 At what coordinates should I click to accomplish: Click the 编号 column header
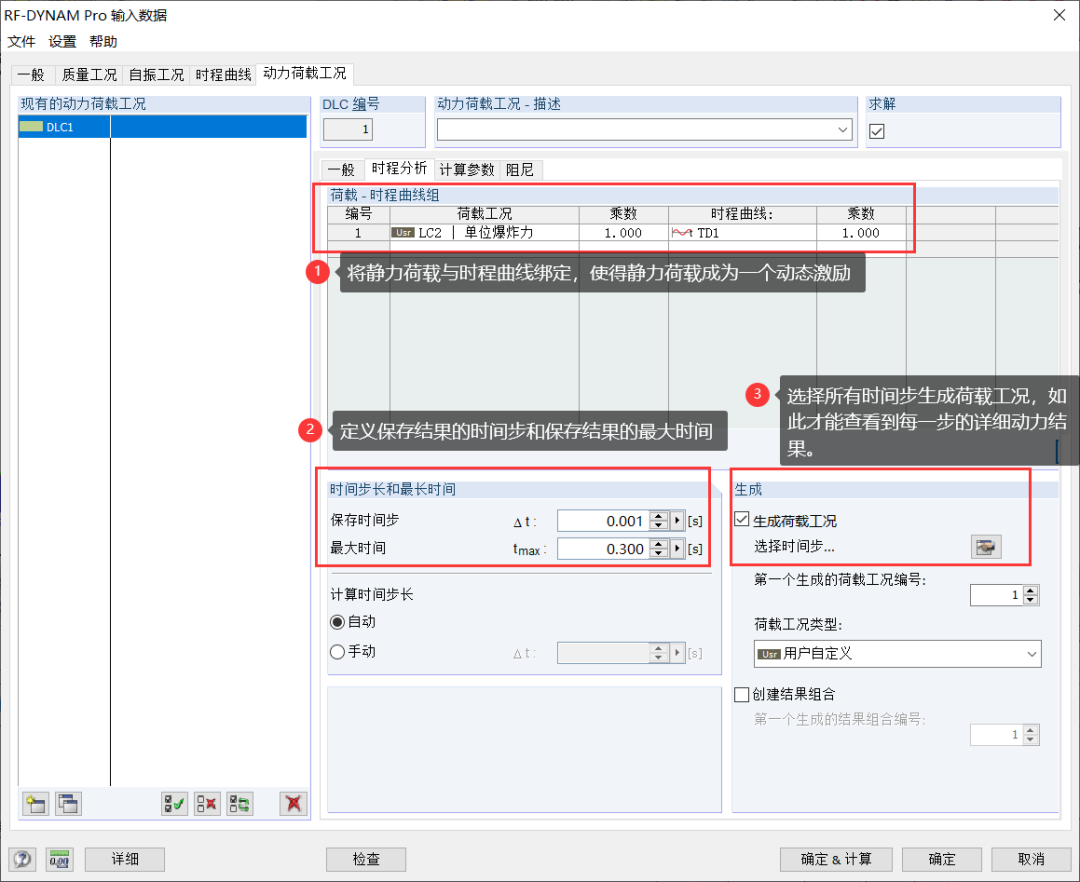358,214
